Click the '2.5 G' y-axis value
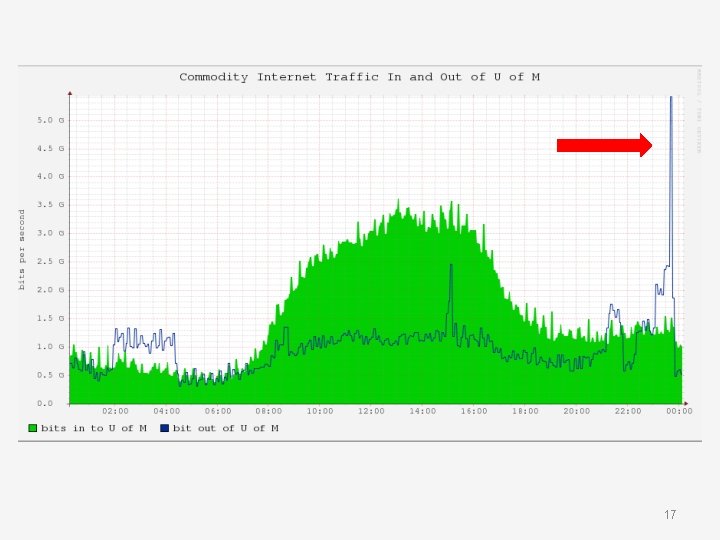 [51, 262]
